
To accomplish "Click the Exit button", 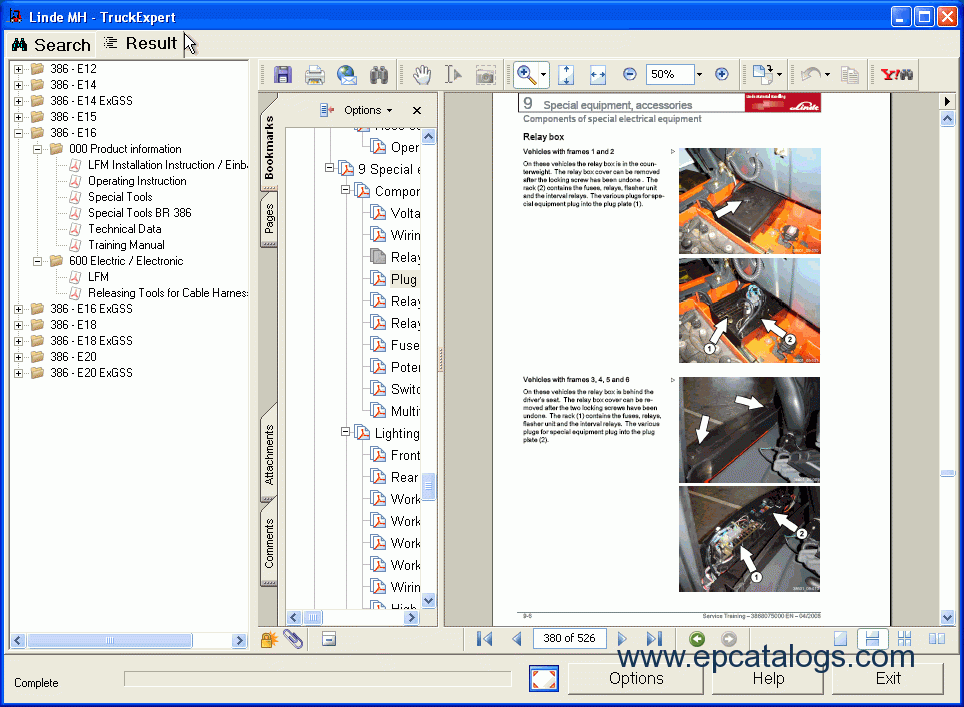I will [888, 679].
